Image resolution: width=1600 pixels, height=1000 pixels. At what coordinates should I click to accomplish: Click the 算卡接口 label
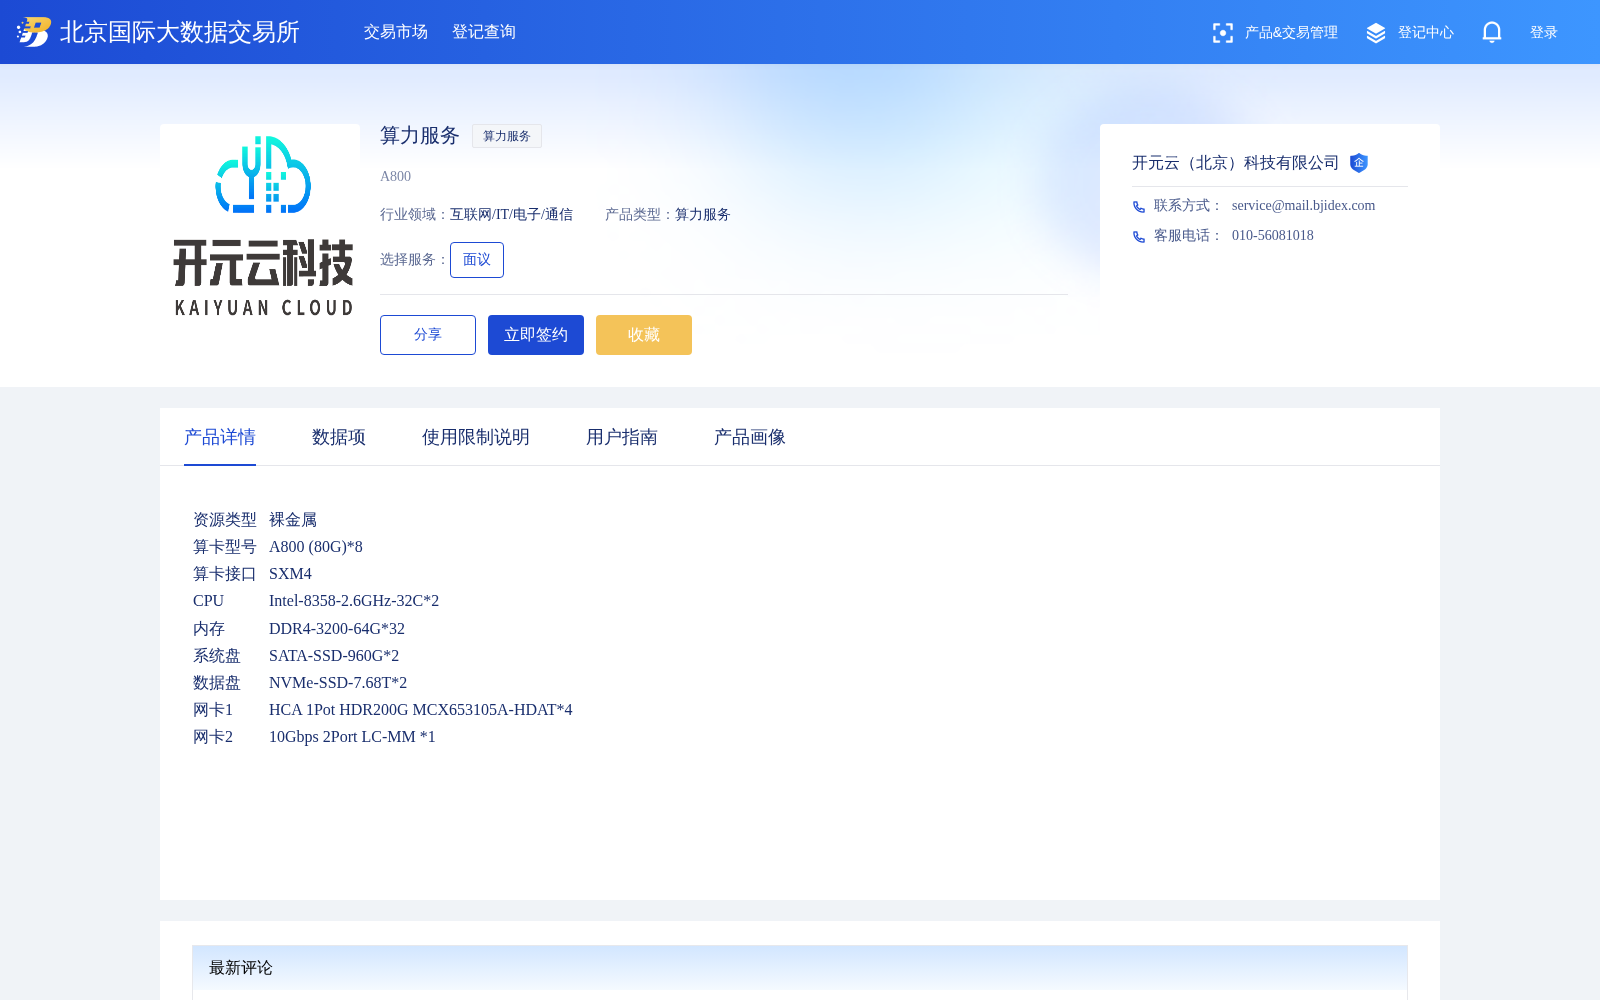tap(225, 574)
